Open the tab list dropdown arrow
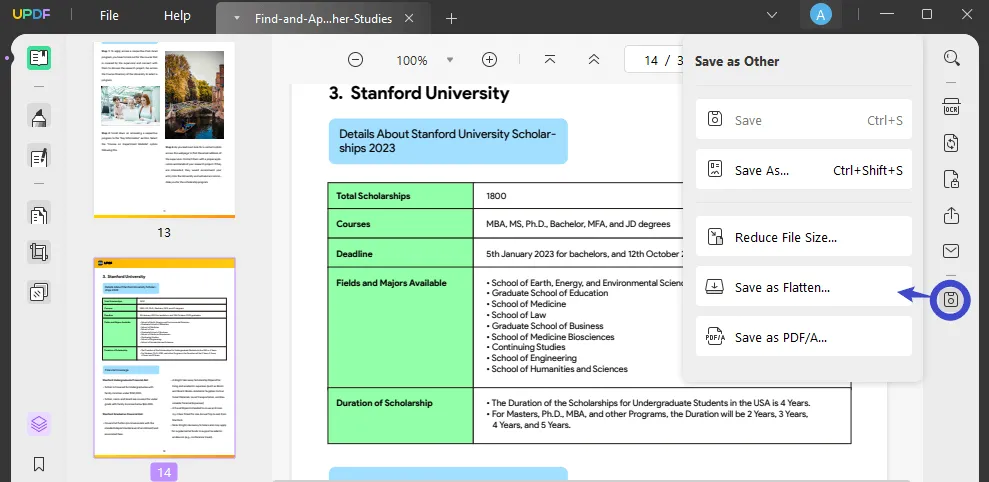Viewport: 989px width, 482px height. (236, 18)
